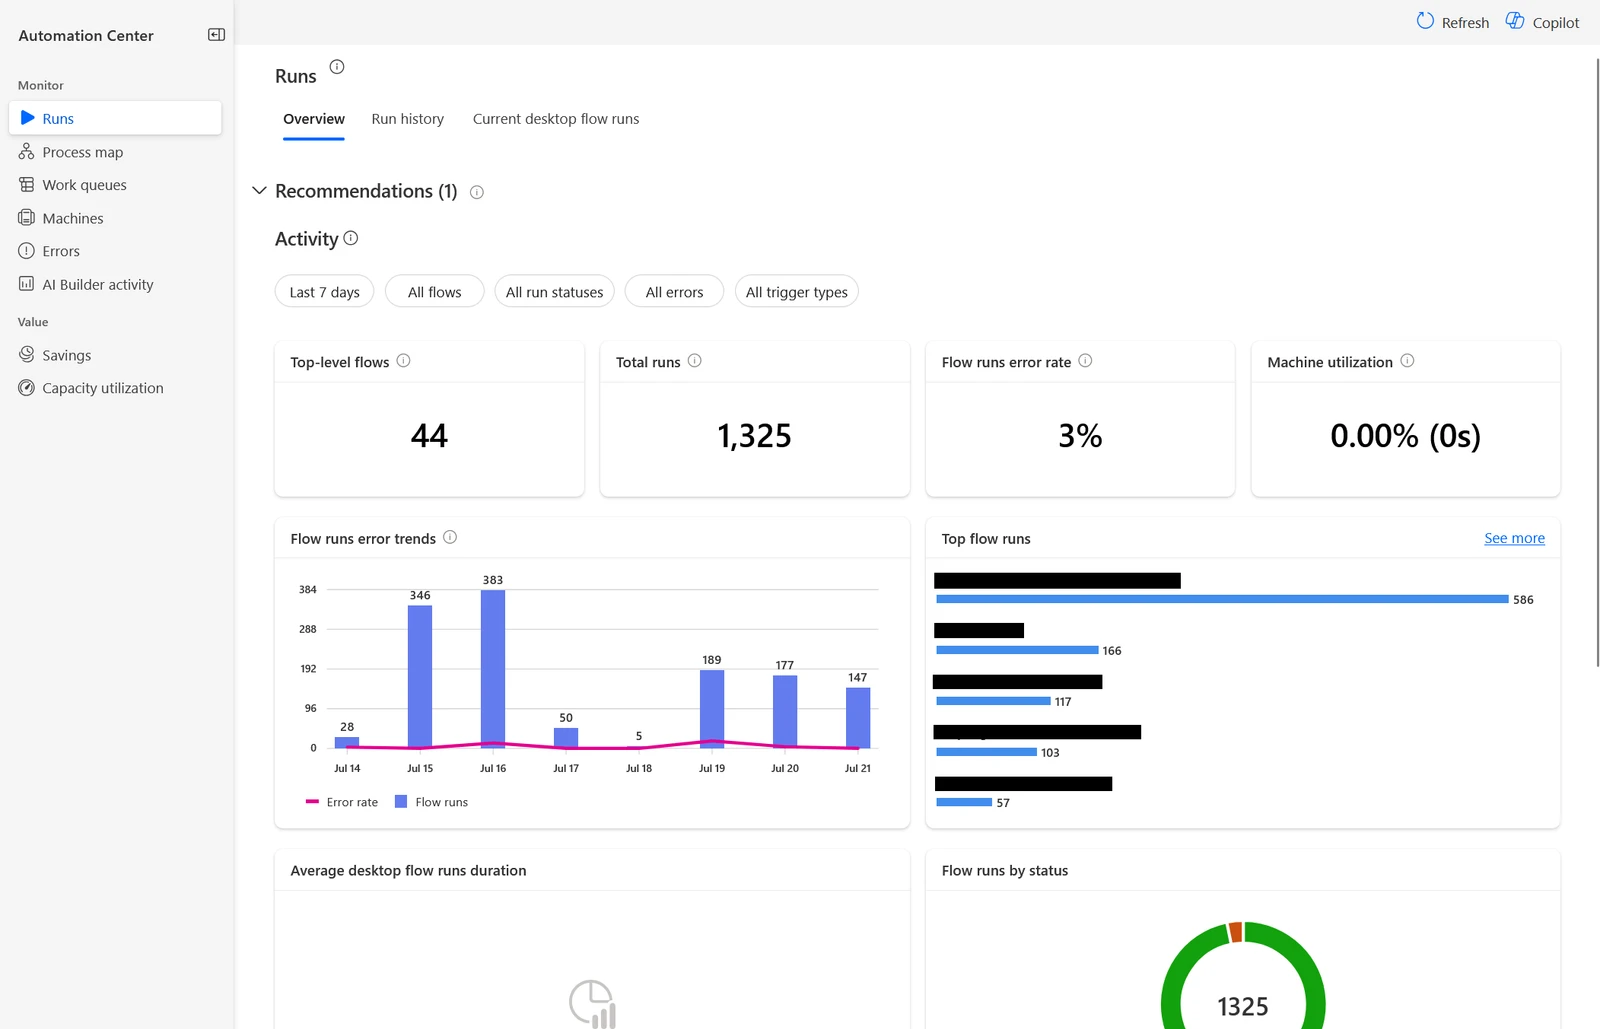Open info icon on Top-level flows card
Screen dimensions: 1600x1029
point(404,361)
